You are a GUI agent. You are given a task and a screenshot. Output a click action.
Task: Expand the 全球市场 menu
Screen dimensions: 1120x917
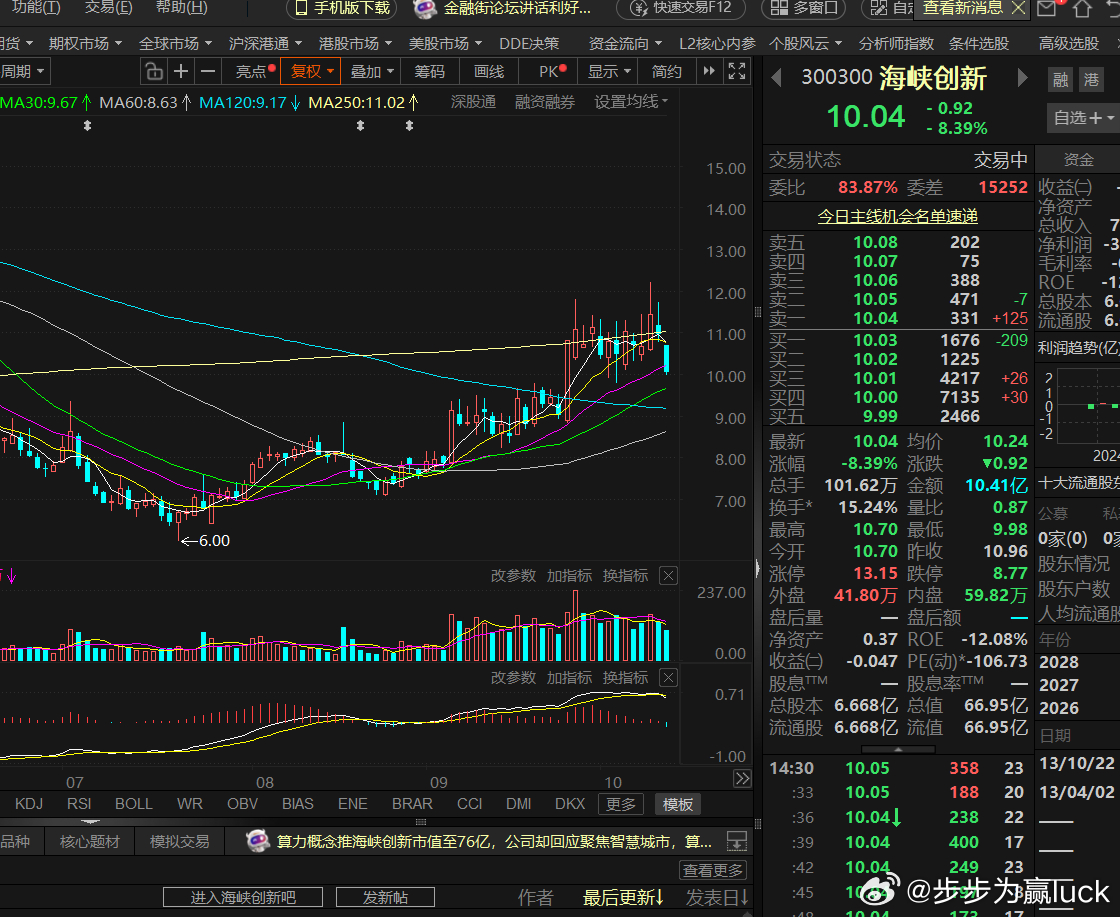tap(175, 44)
